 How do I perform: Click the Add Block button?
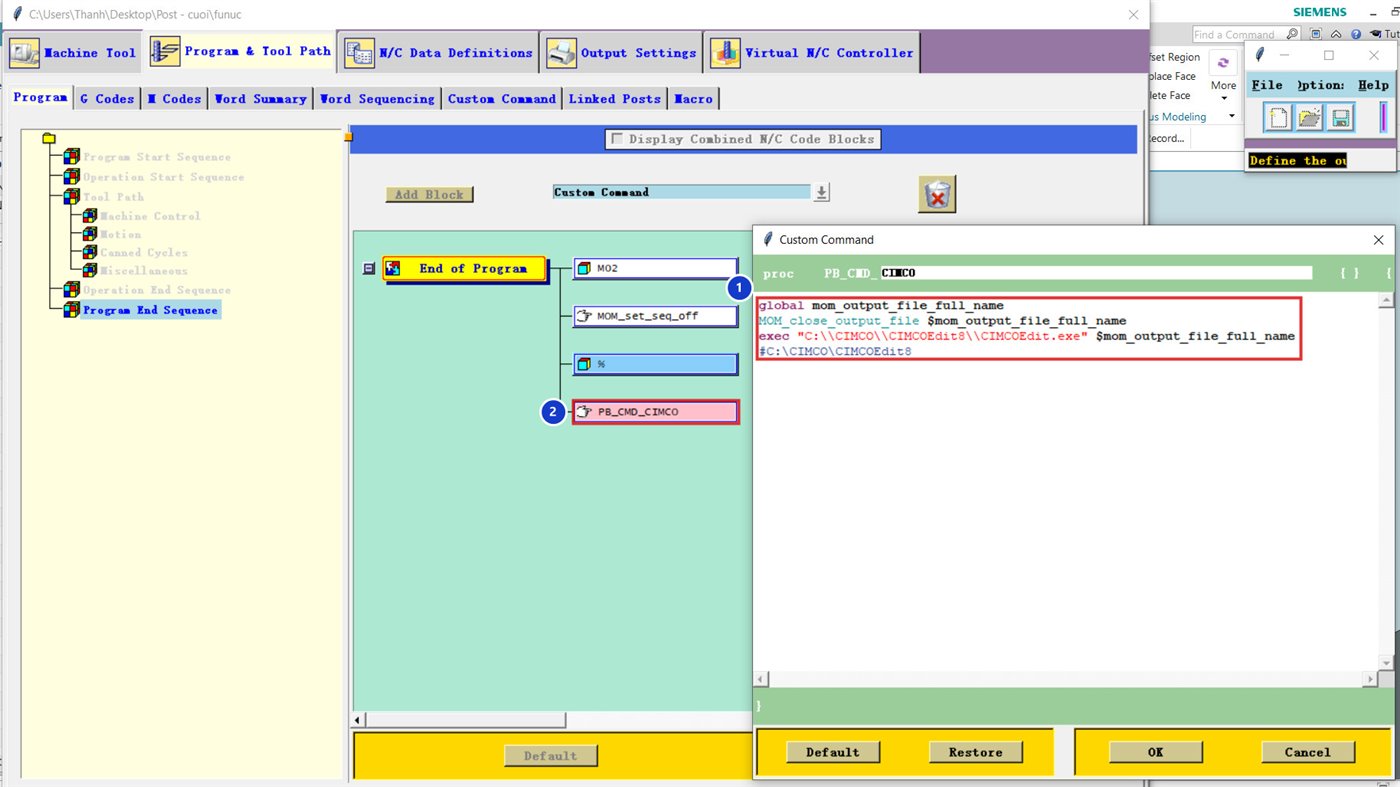tap(429, 194)
